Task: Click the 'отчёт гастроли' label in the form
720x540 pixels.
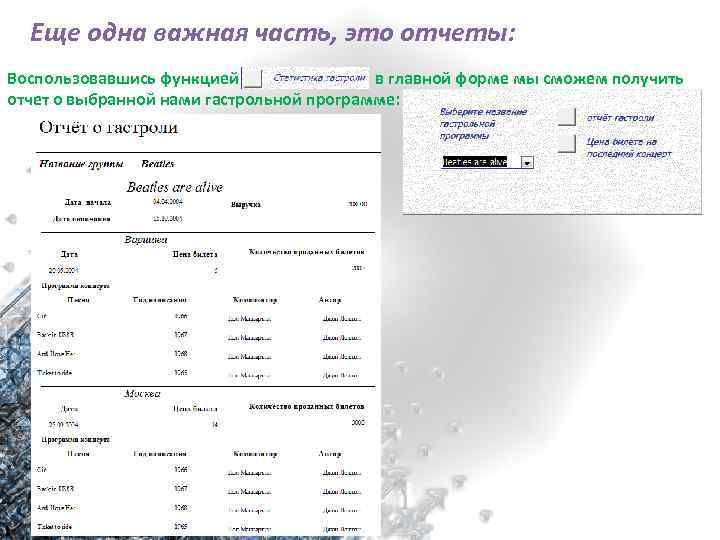Action: click(620, 118)
